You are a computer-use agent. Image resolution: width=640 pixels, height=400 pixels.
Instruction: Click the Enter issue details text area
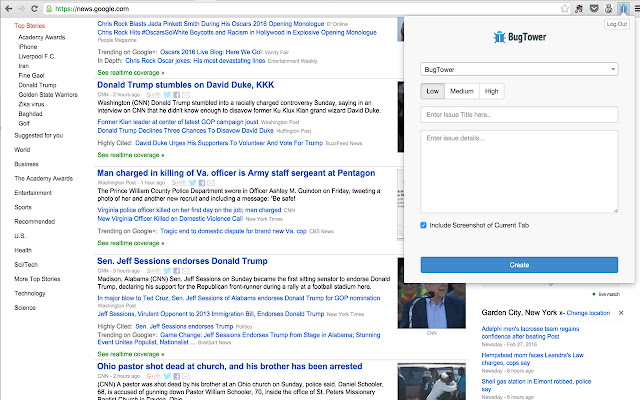[519, 171]
